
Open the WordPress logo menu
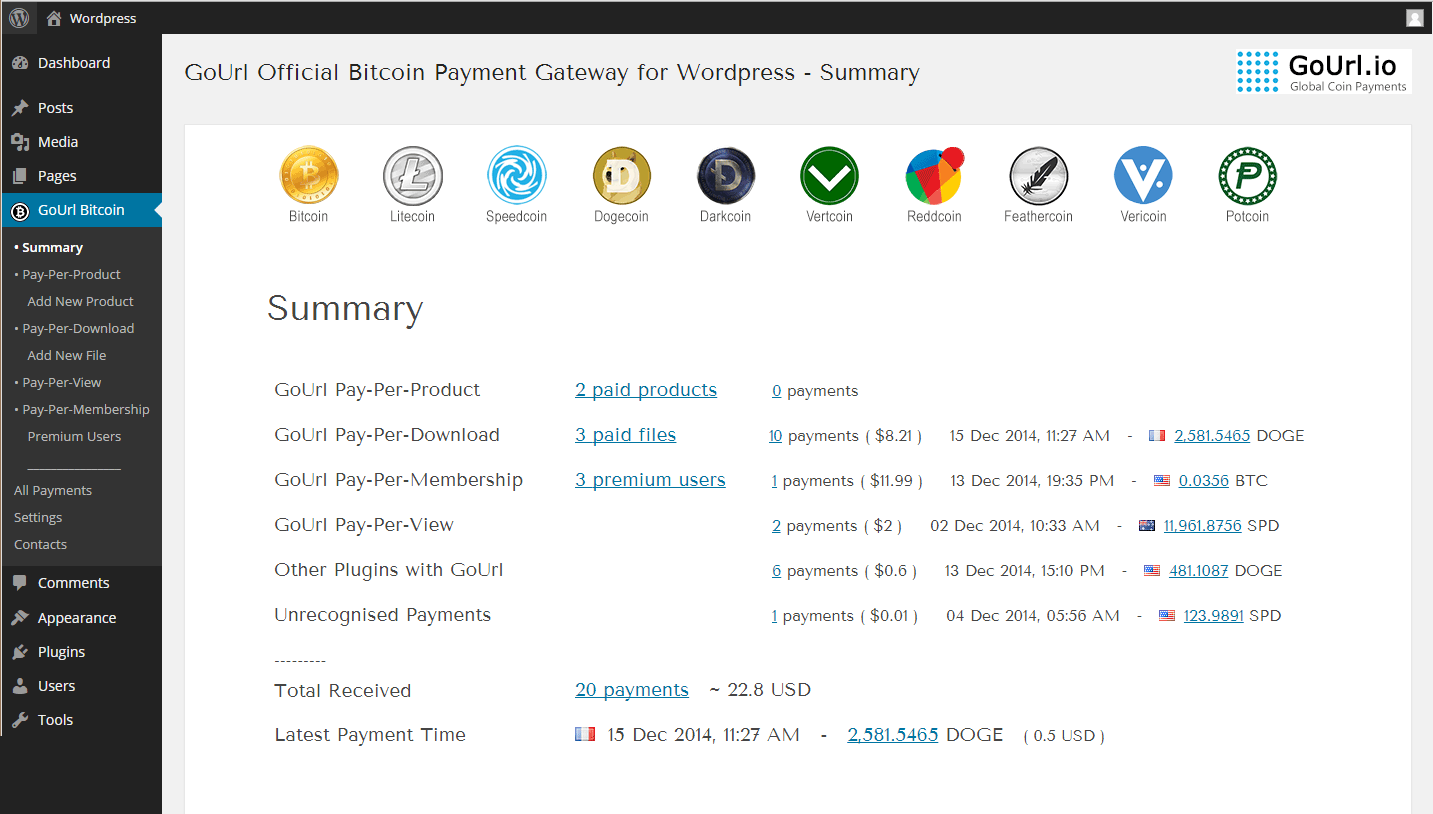click(x=19, y=17)
